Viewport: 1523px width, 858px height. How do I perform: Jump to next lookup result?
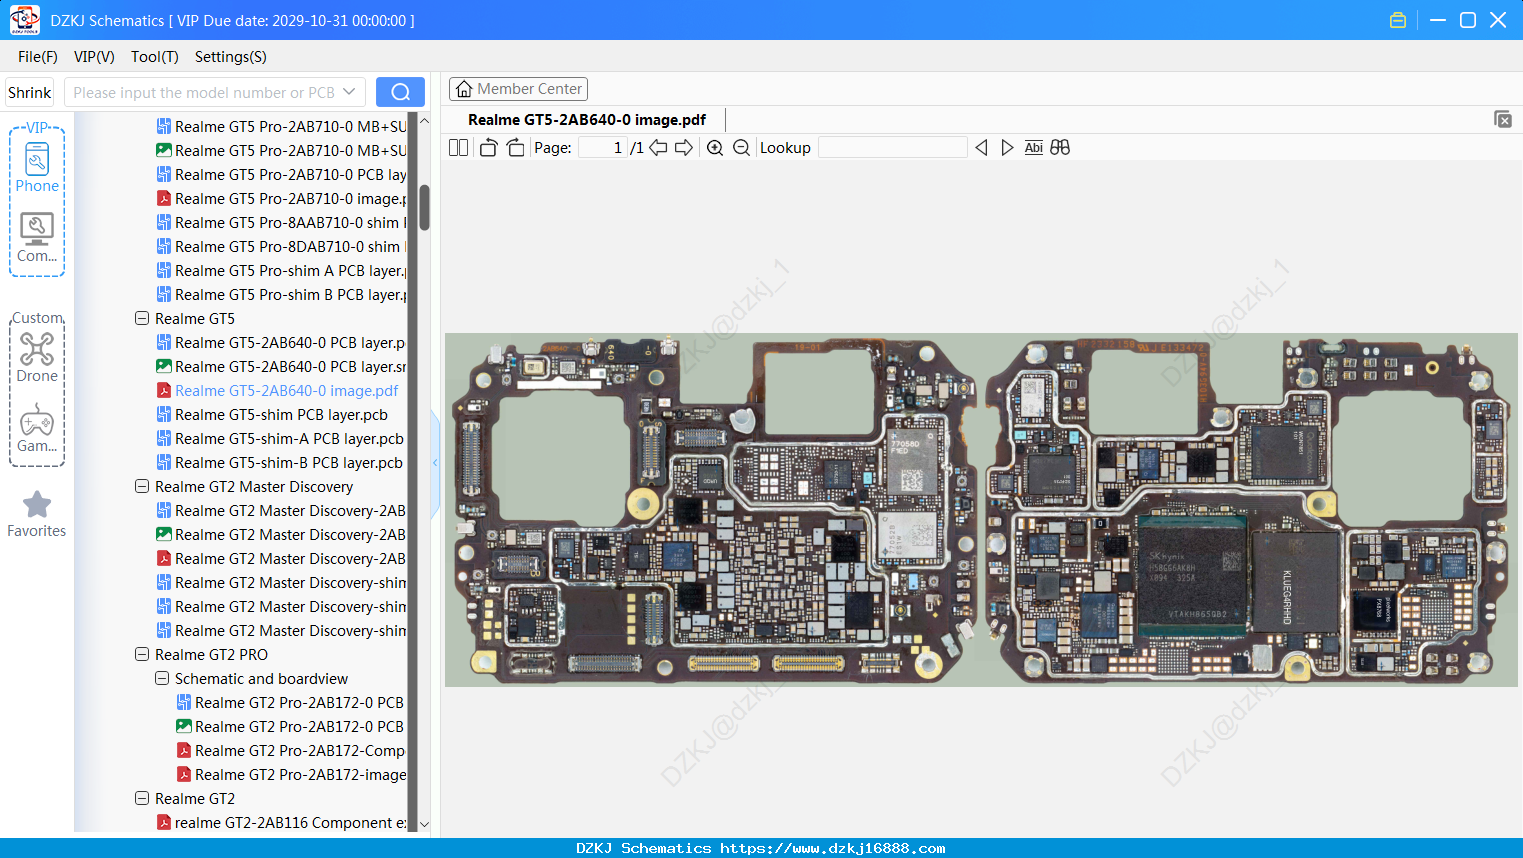tap(1007, 148)
